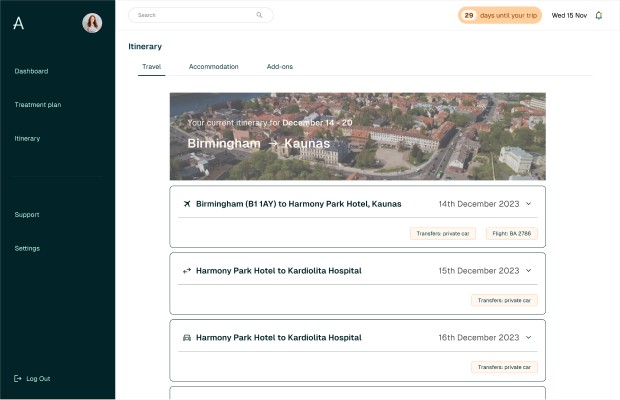Click the Flight: BA 2786 tag

pyautogui.click(x=512, y=234)
